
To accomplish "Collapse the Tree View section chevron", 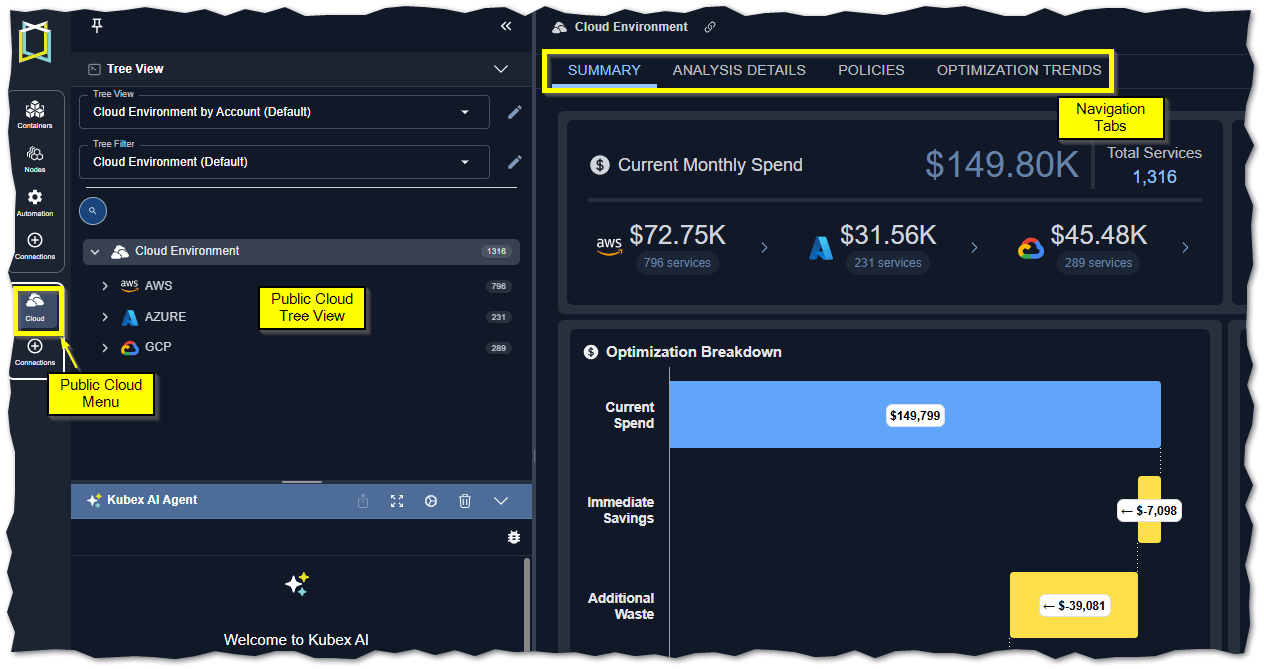I will 502,69.
